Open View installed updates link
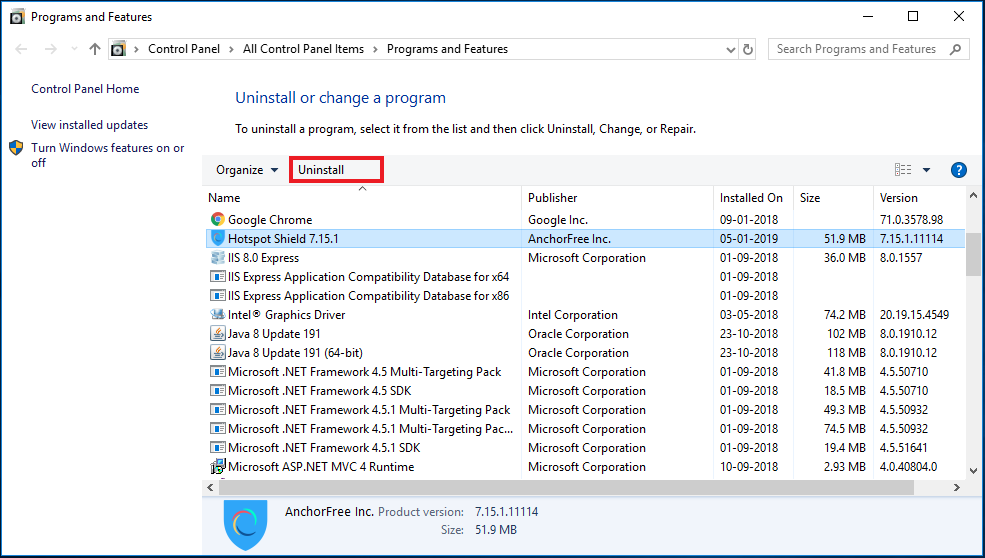 point(90,124)
